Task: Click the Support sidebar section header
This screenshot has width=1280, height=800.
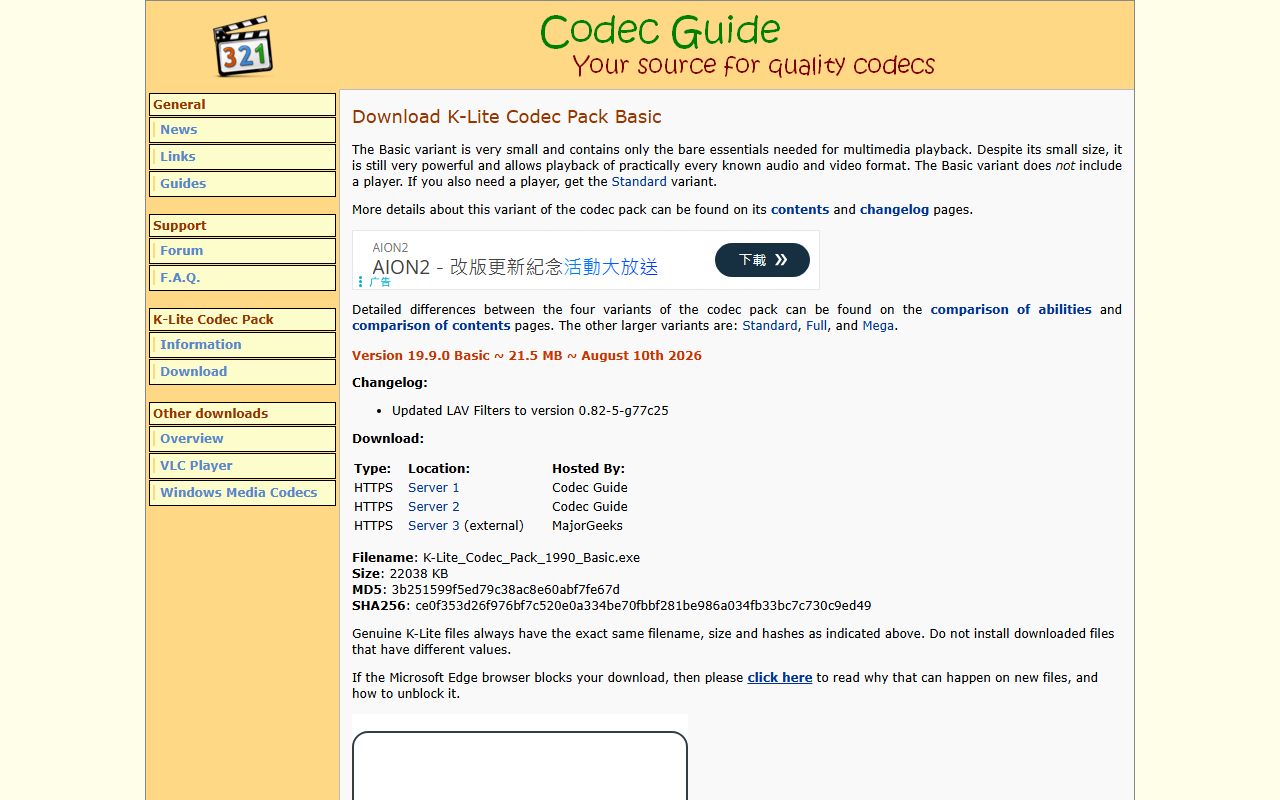Action: 243,226
